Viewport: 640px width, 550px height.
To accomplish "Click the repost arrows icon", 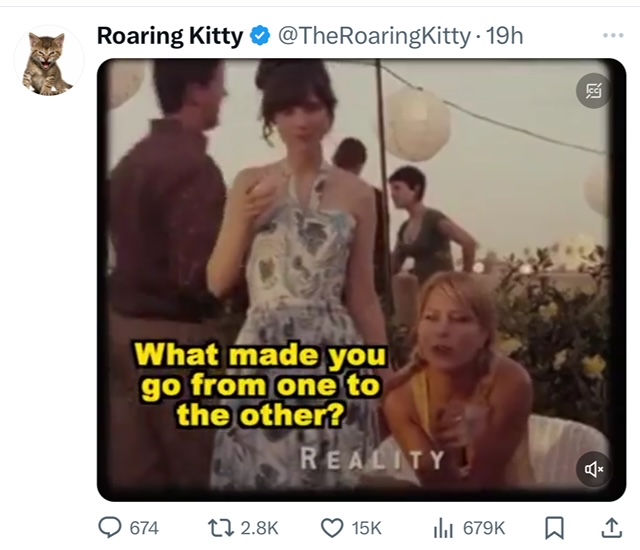I will coord(223,527).
